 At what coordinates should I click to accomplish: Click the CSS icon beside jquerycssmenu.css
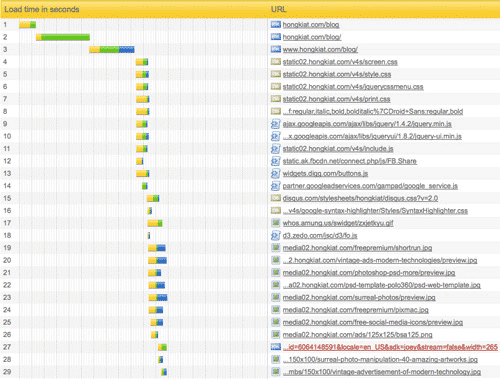(x=276, y=86)
